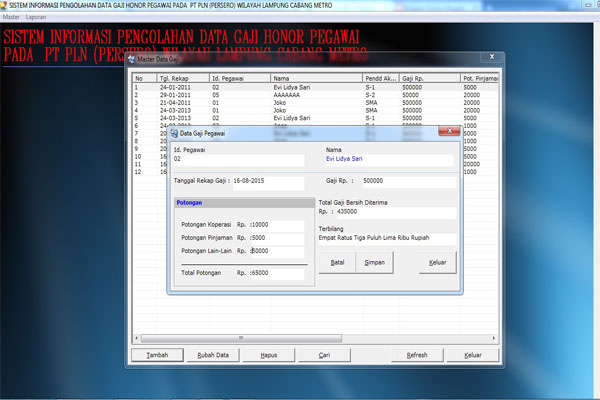Select row with date 21-04-2011
The width and height of the screenshot is (600, 400).
point(316,103)
